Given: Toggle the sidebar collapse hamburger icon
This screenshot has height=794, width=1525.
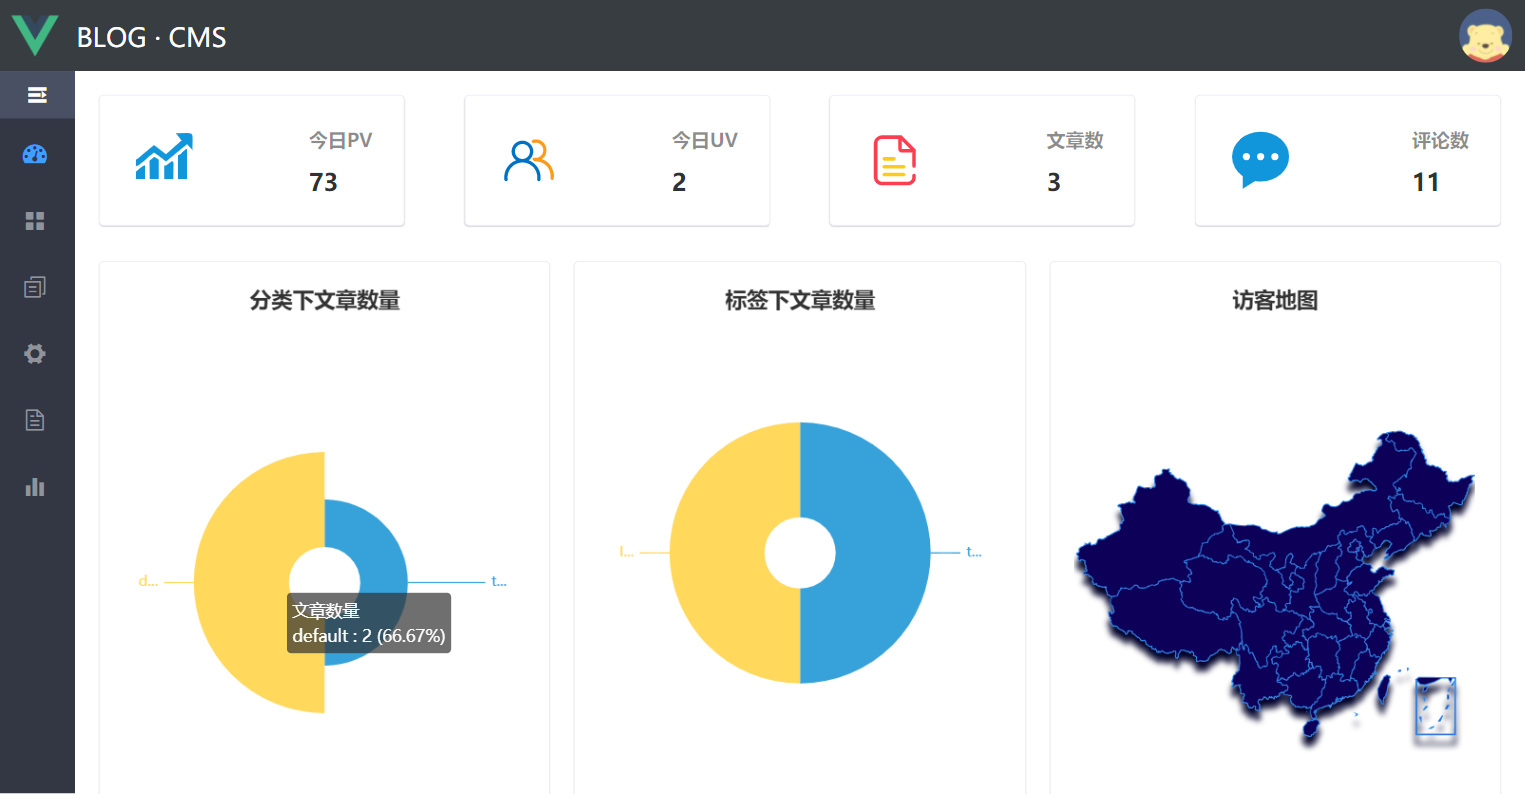Looking at the screenshot, I should pyautogui.click(x=37, y=95).
